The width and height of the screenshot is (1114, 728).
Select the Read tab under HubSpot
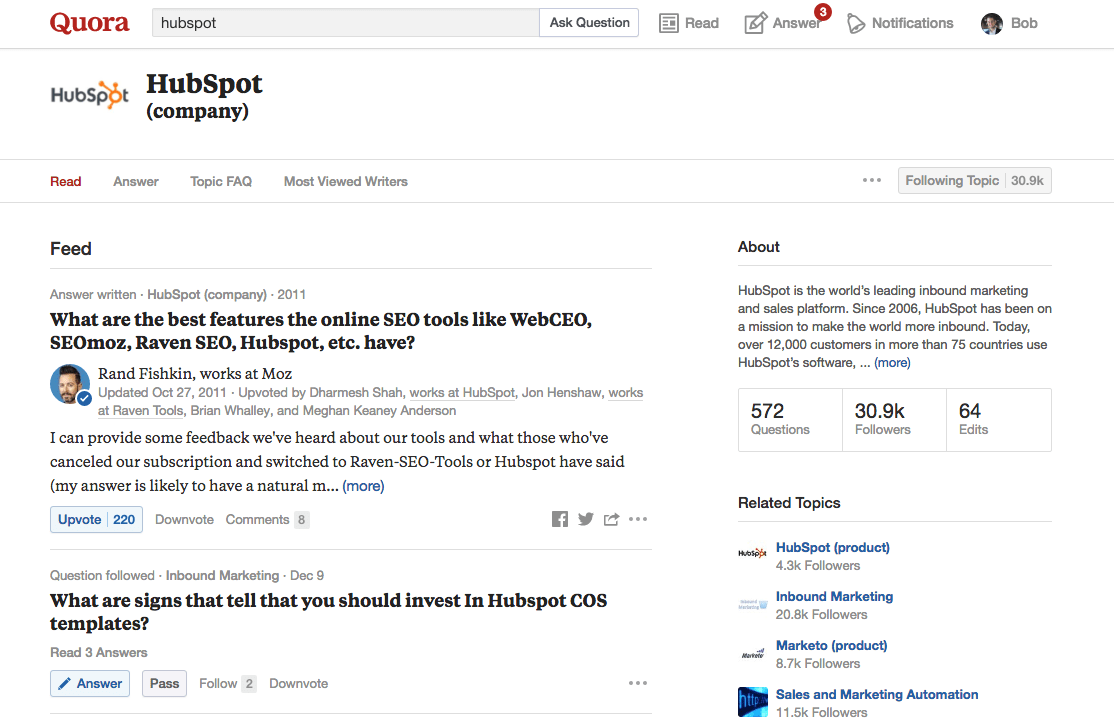click(65, 181)
